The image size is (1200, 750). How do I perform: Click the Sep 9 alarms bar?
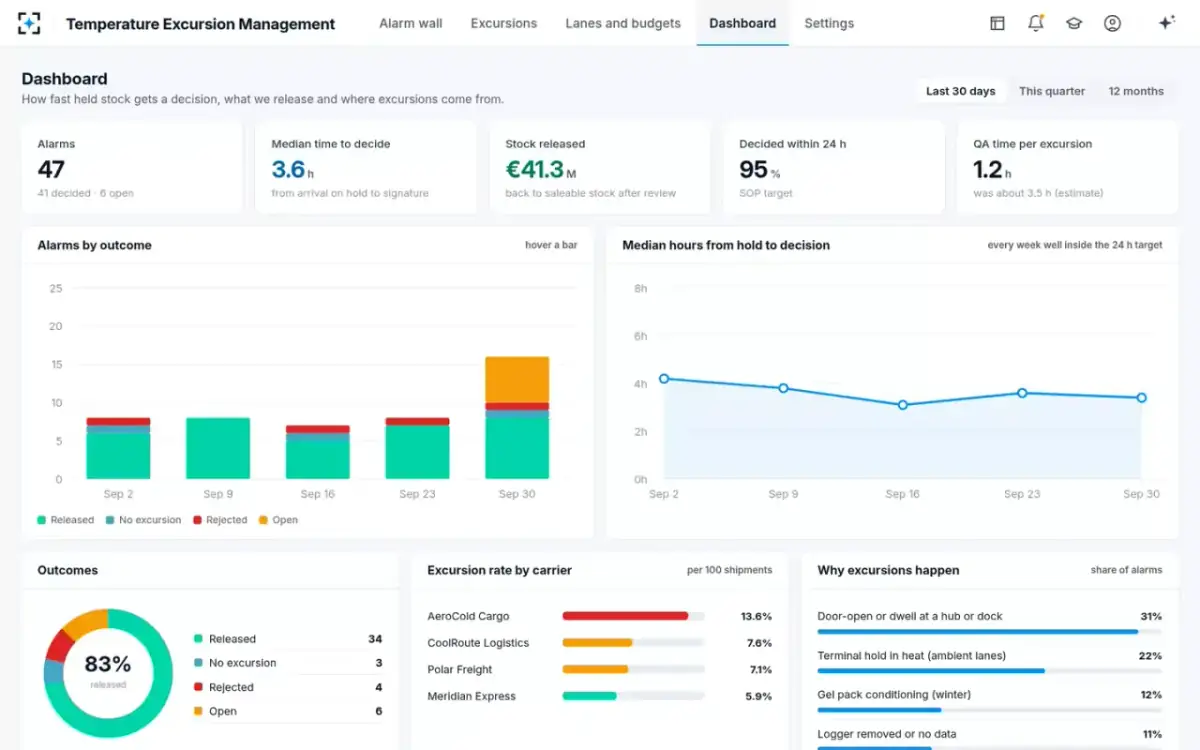(x=218, y=448)
